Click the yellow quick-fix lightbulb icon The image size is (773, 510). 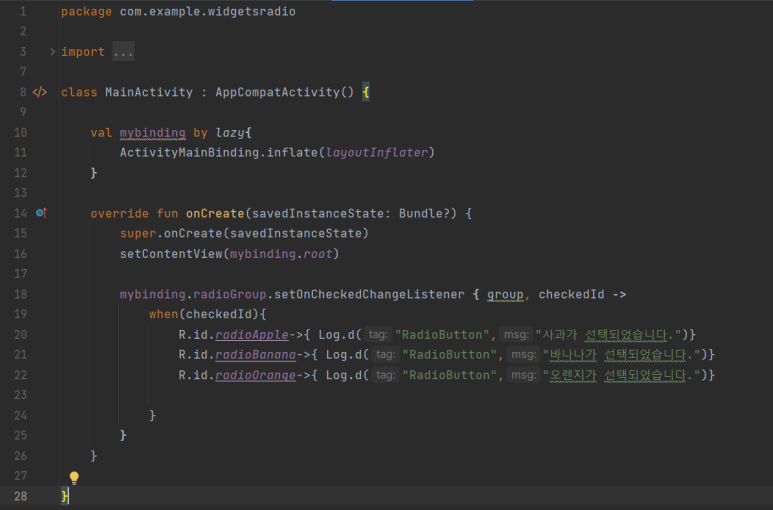point(74,477)
